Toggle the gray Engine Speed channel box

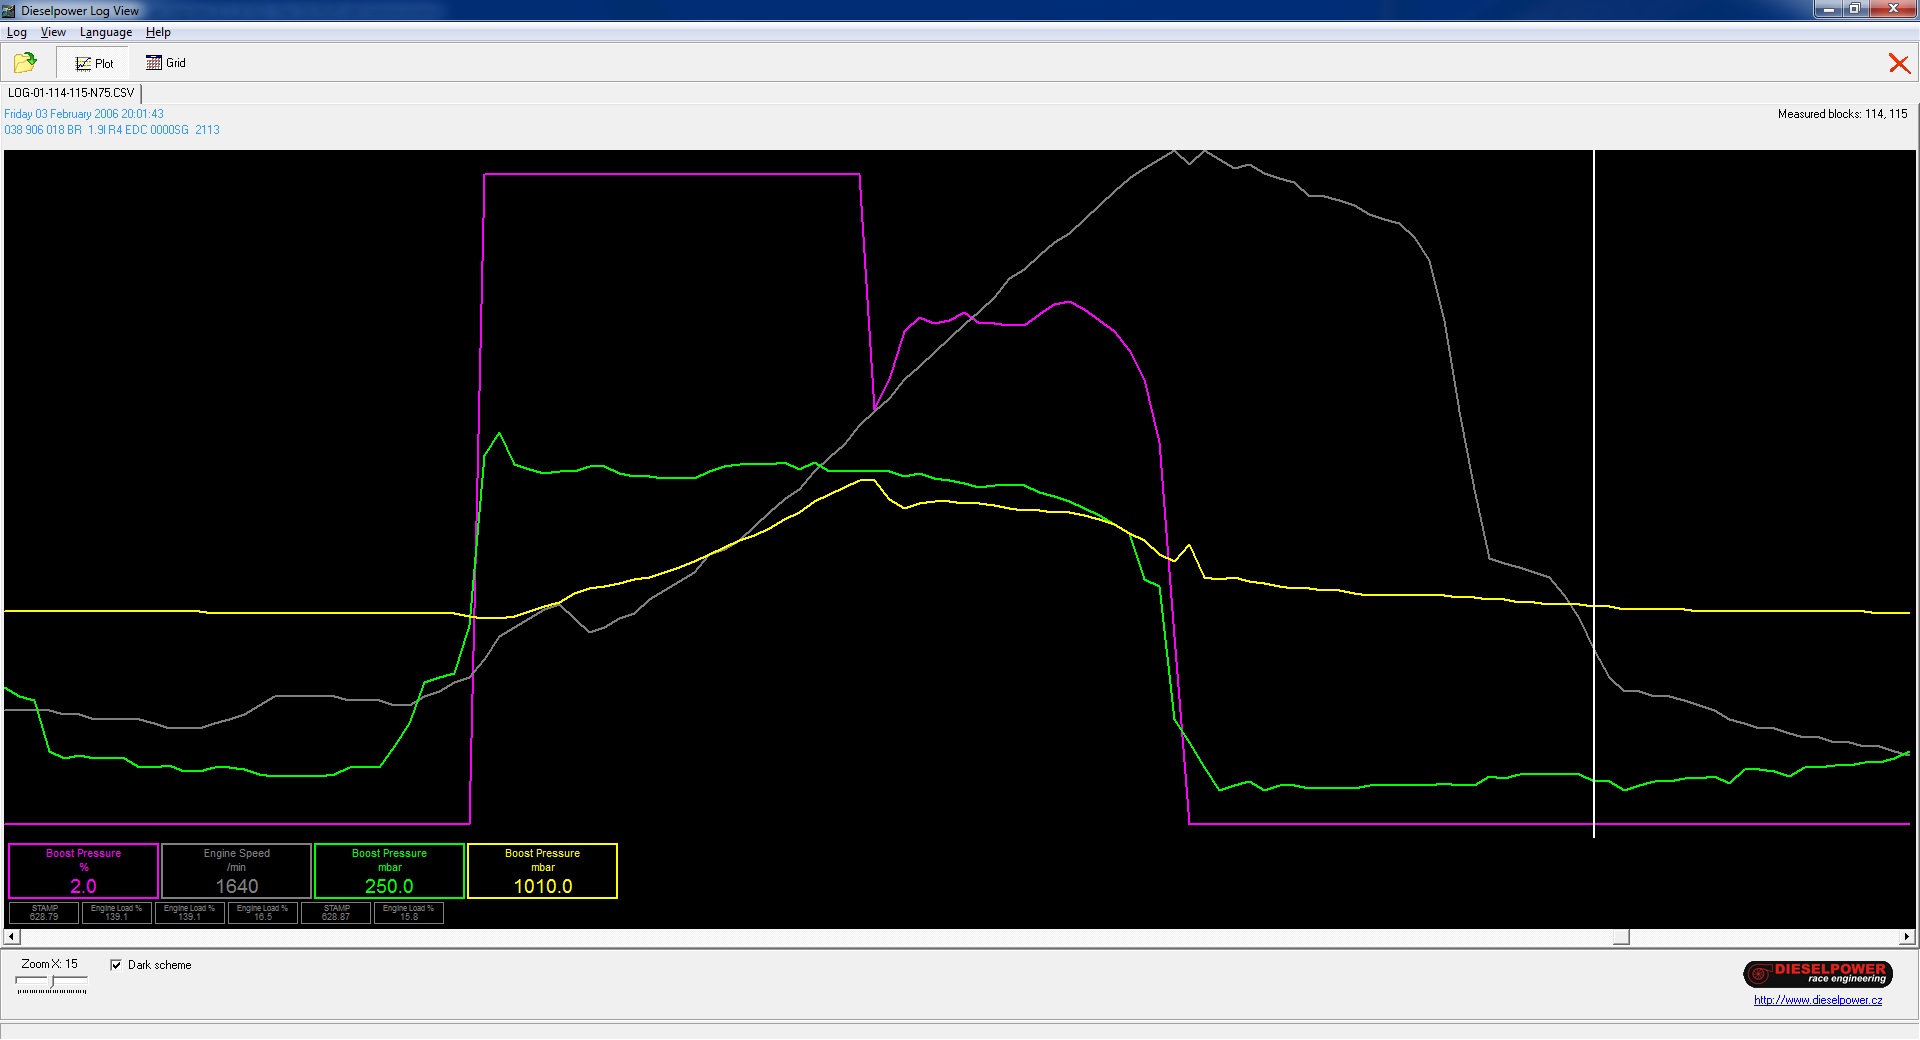pos(237,871)
